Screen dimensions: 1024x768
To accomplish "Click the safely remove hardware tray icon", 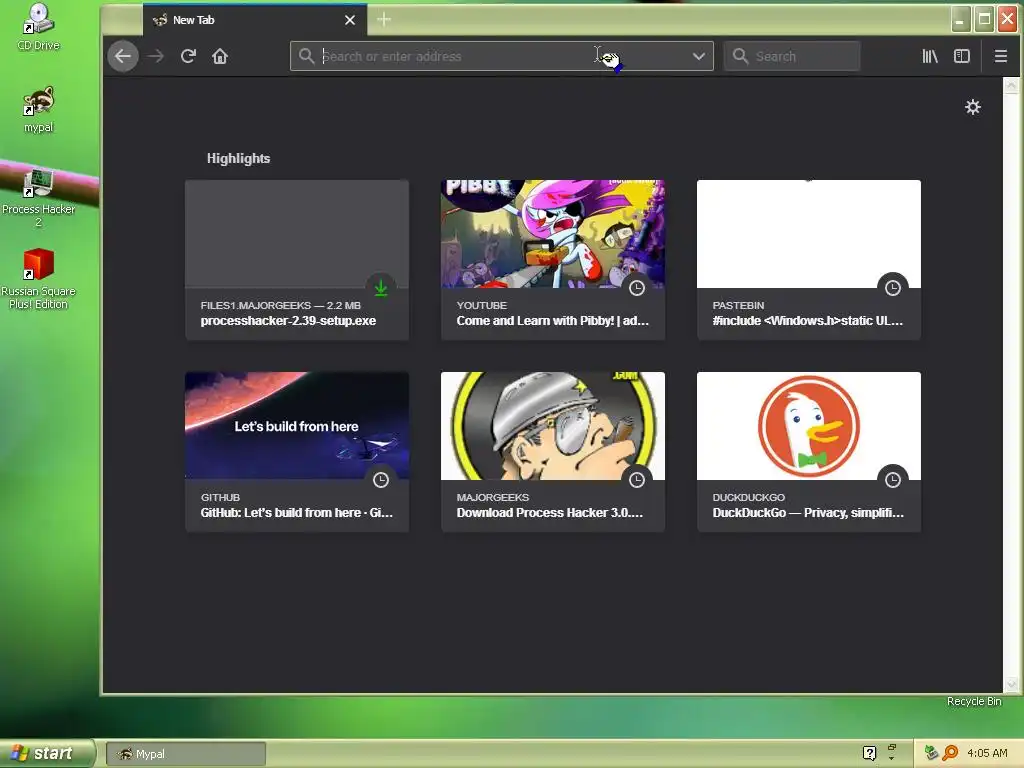I will point(931,753).
